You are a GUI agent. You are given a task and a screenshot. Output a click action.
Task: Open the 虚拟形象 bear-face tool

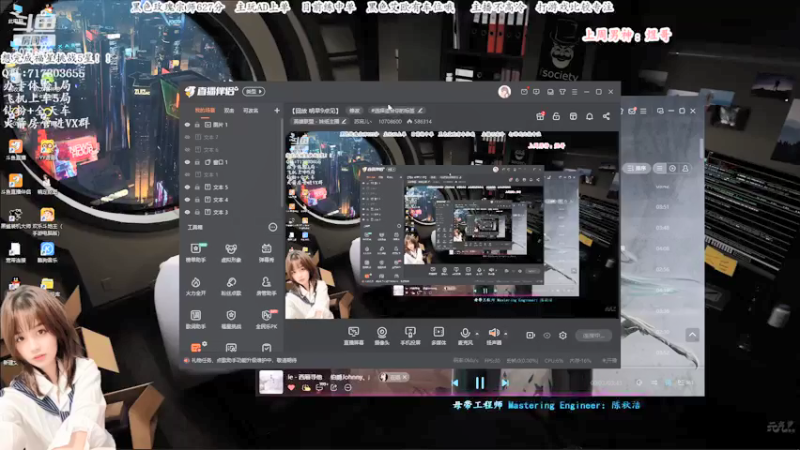(231, 253)
